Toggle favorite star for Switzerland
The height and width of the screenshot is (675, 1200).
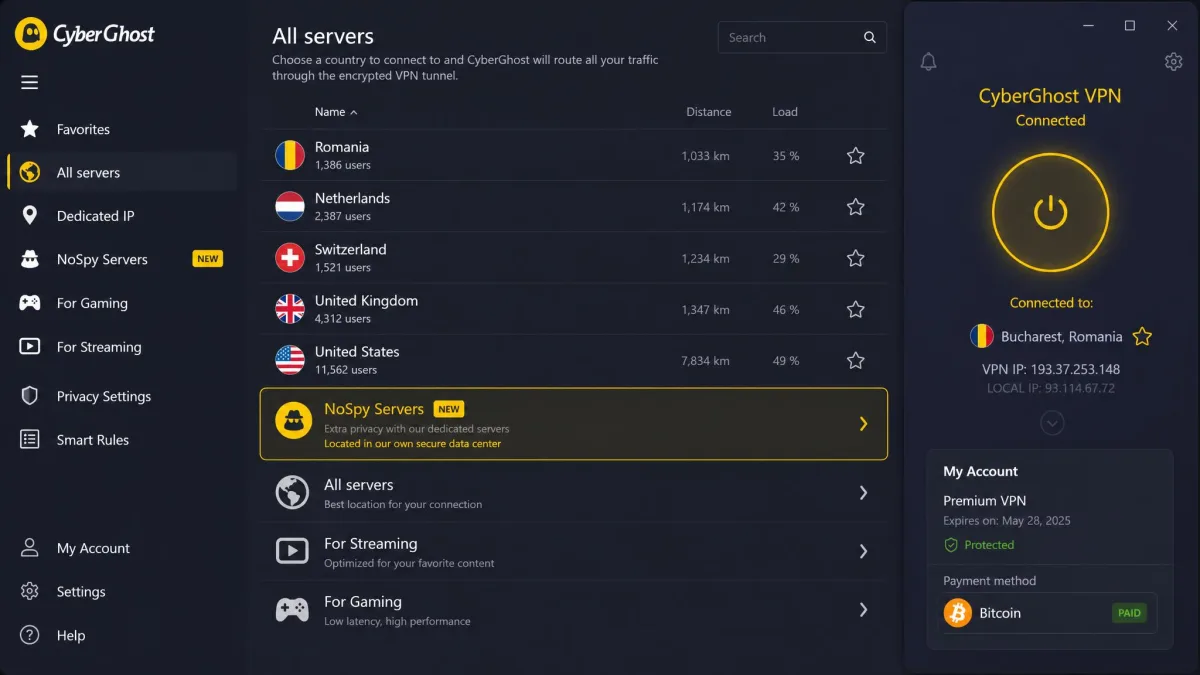(856, 258)
